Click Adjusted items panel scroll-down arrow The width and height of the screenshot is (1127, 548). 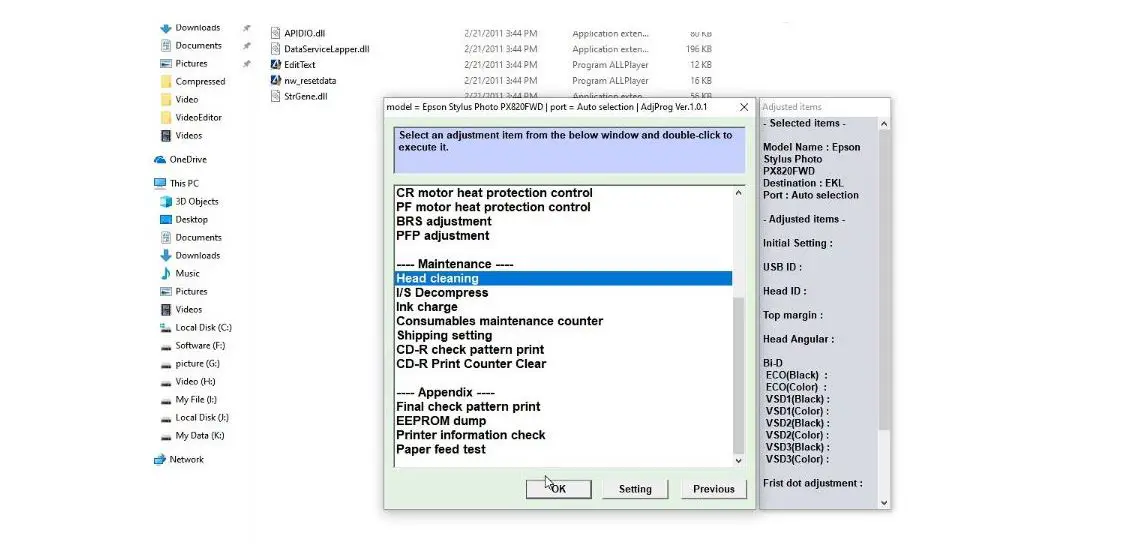884,503
